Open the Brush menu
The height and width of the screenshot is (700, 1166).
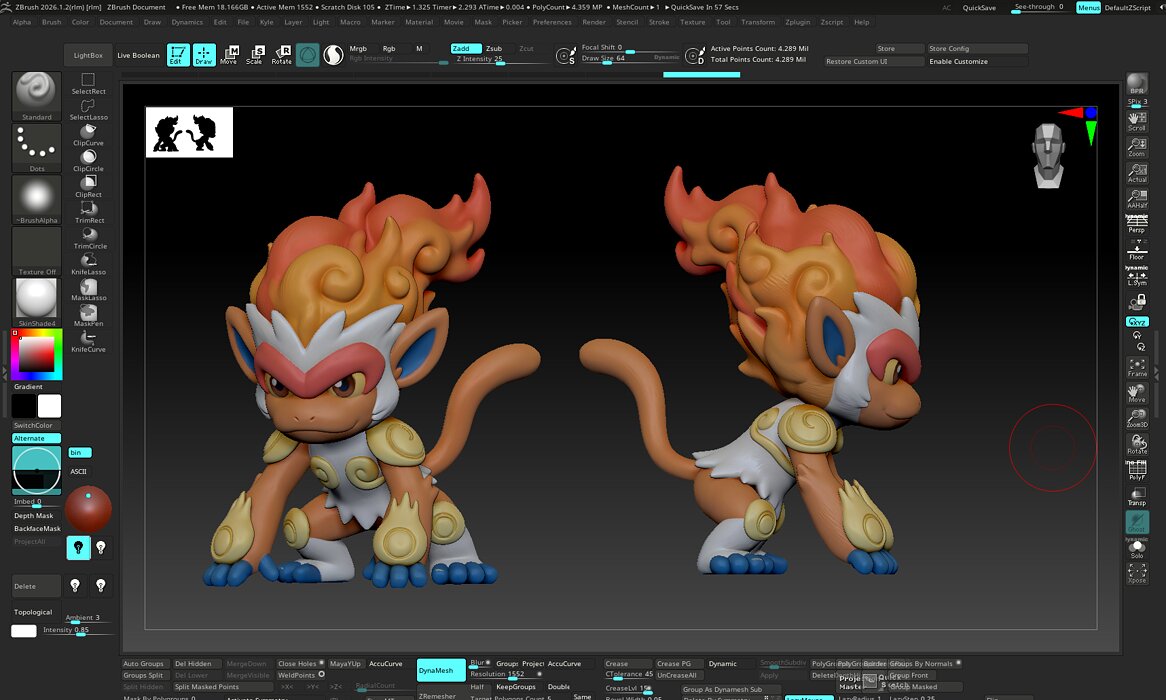coord(51,22)
